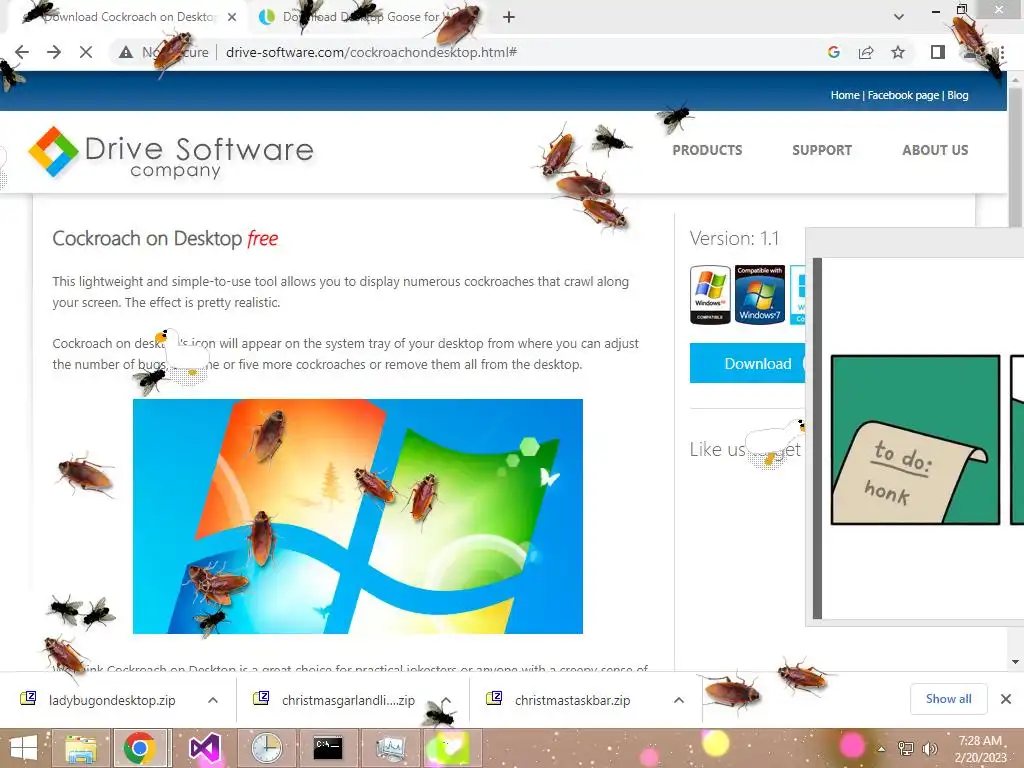Click the 'to do: honk' goose note
The height and width of the screenshot is (768, 1024).
[x=916, y=440]
